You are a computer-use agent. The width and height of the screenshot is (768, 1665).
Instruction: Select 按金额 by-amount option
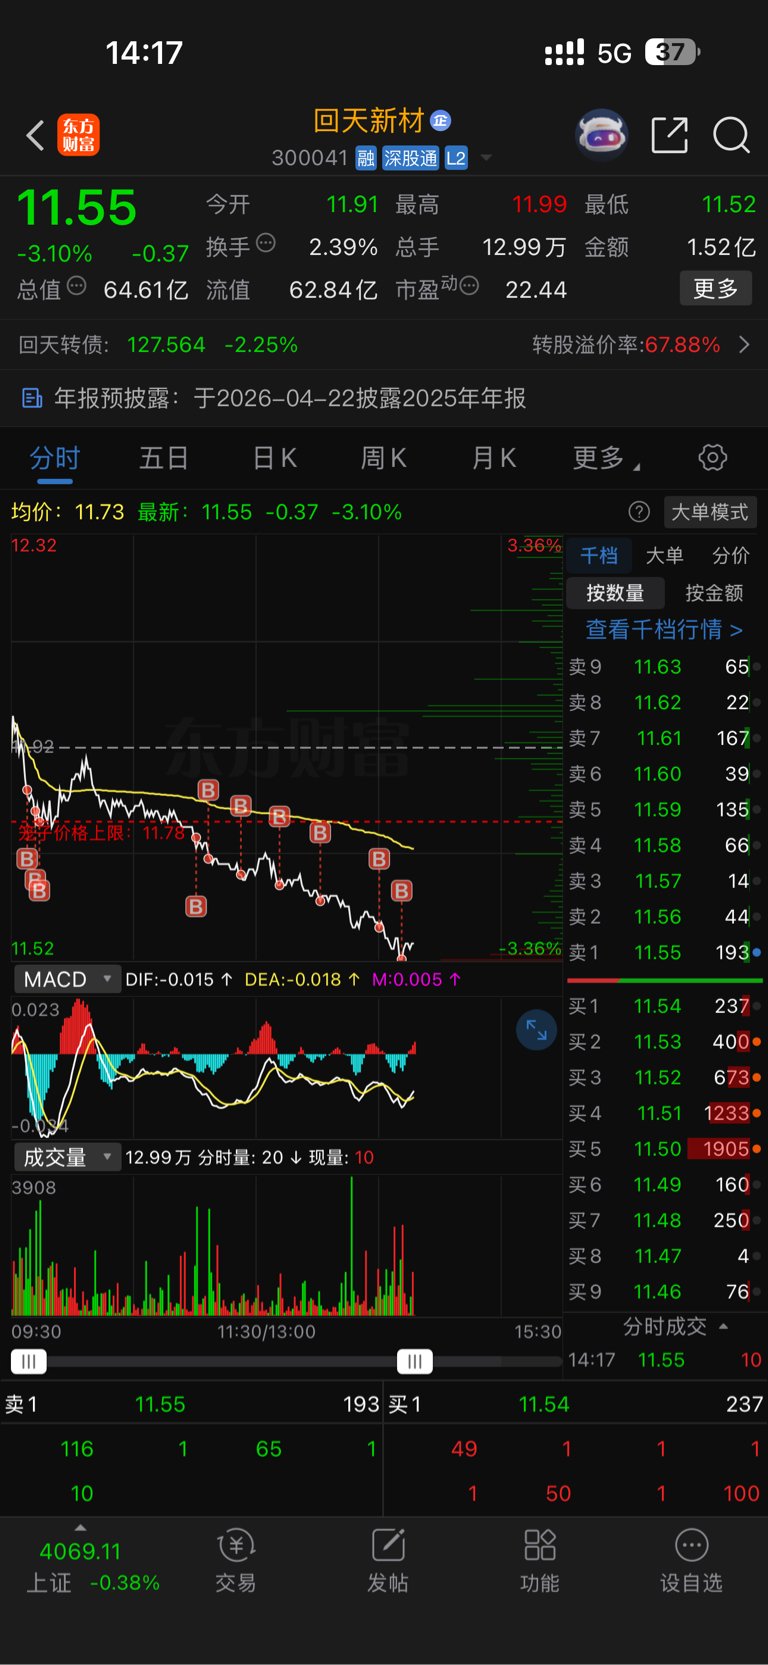(x=714, y=593)
